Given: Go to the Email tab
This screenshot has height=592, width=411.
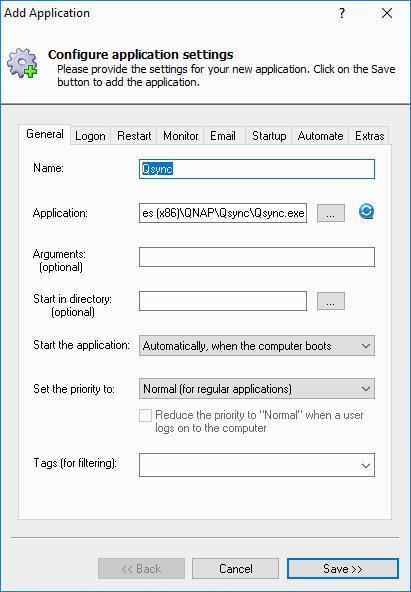Looking at the screenshot, I should point(223,136).
